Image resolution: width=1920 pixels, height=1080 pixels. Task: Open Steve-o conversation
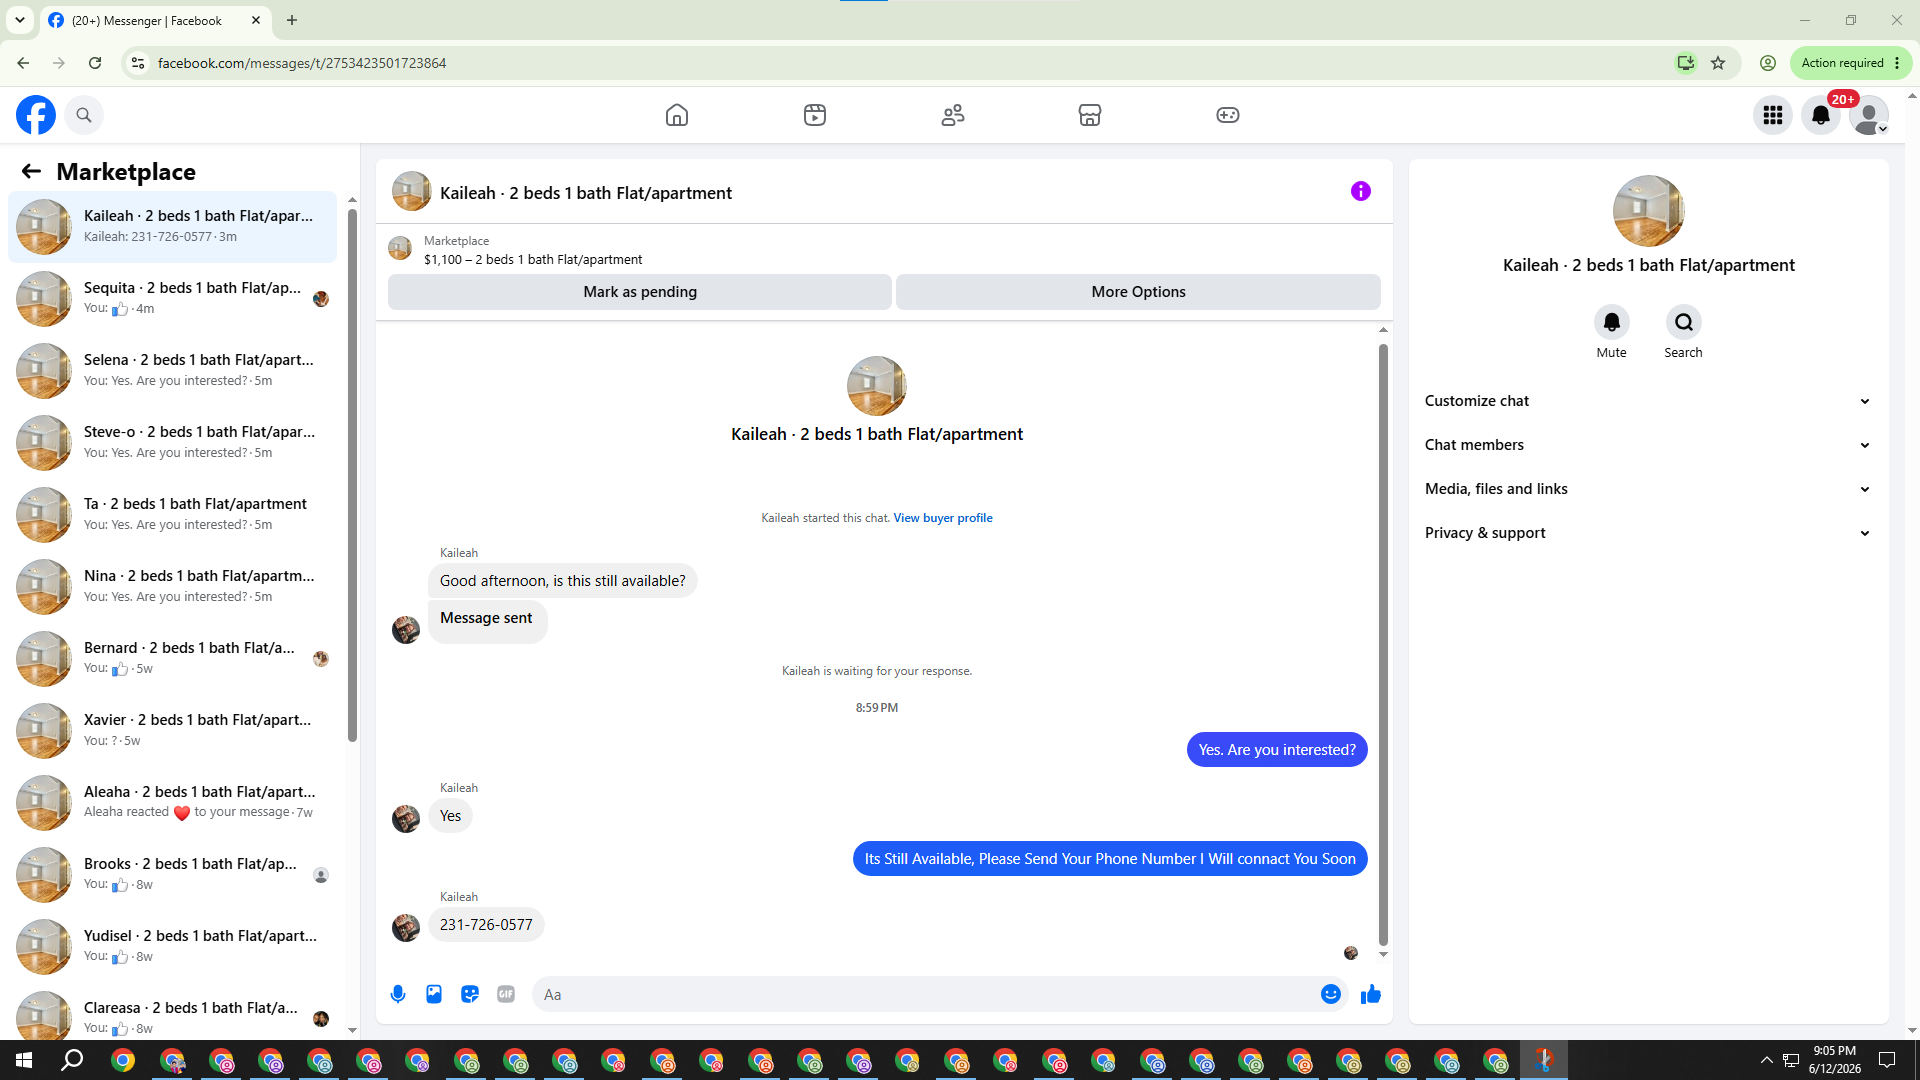[173, 443]
